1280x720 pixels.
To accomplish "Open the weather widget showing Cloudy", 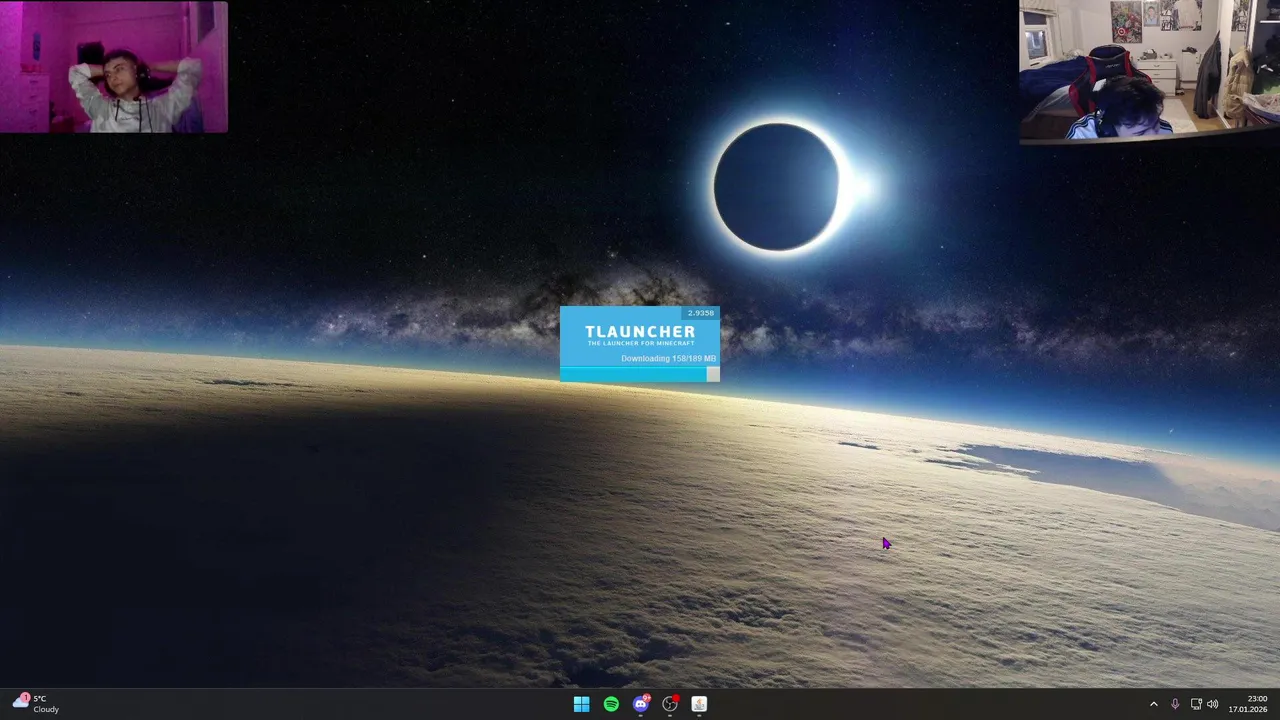I will point(36,704).
